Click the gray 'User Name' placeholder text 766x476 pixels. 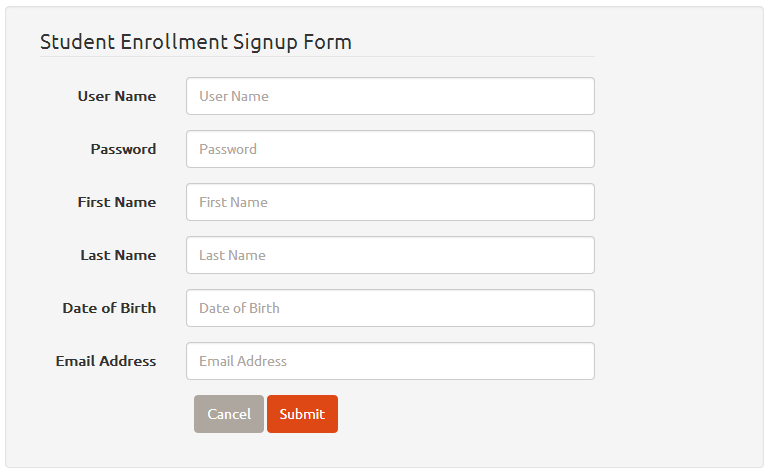(234, 96)
